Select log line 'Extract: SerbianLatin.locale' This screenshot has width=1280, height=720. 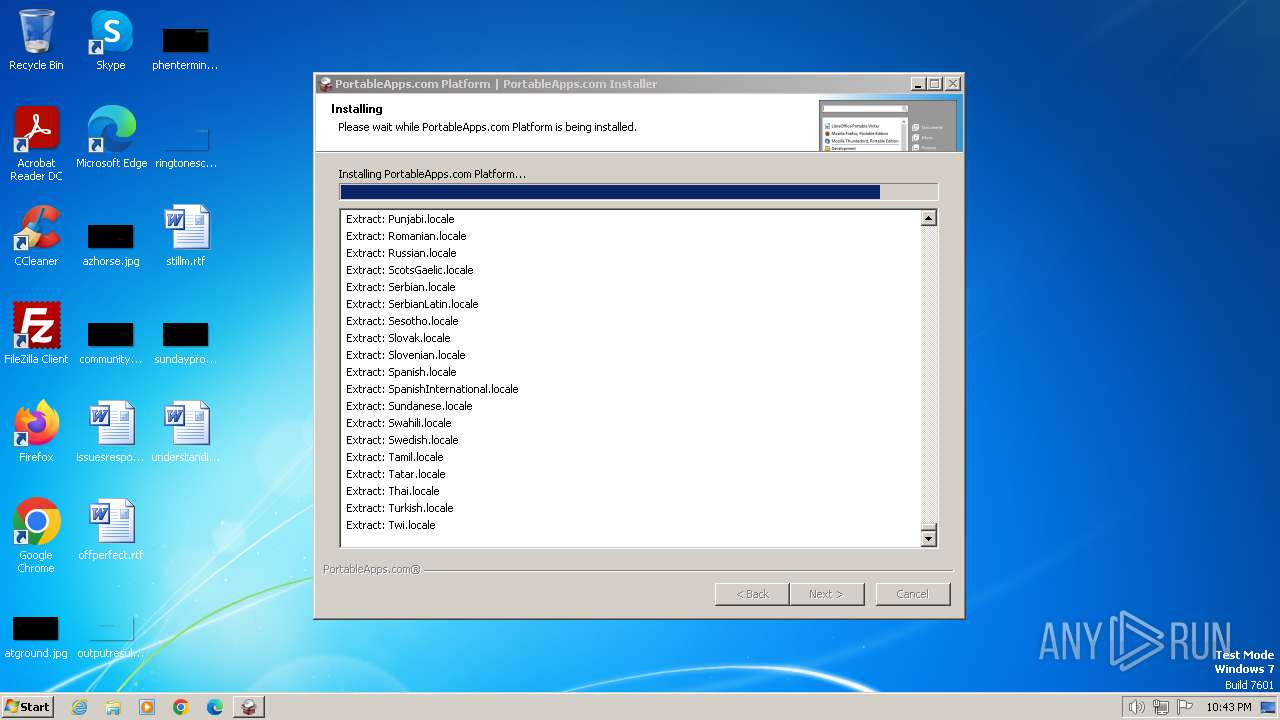412,304
